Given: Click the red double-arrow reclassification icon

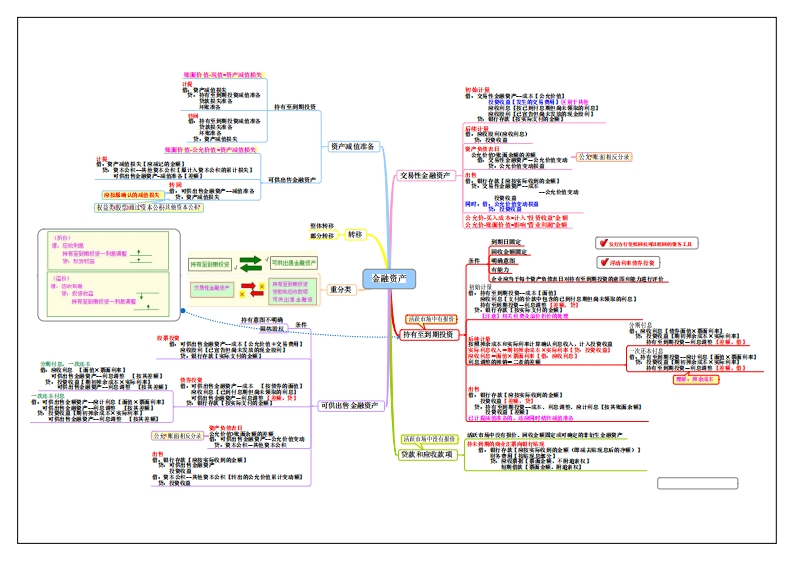Looking at the screenshot, I should click(251, 289).
